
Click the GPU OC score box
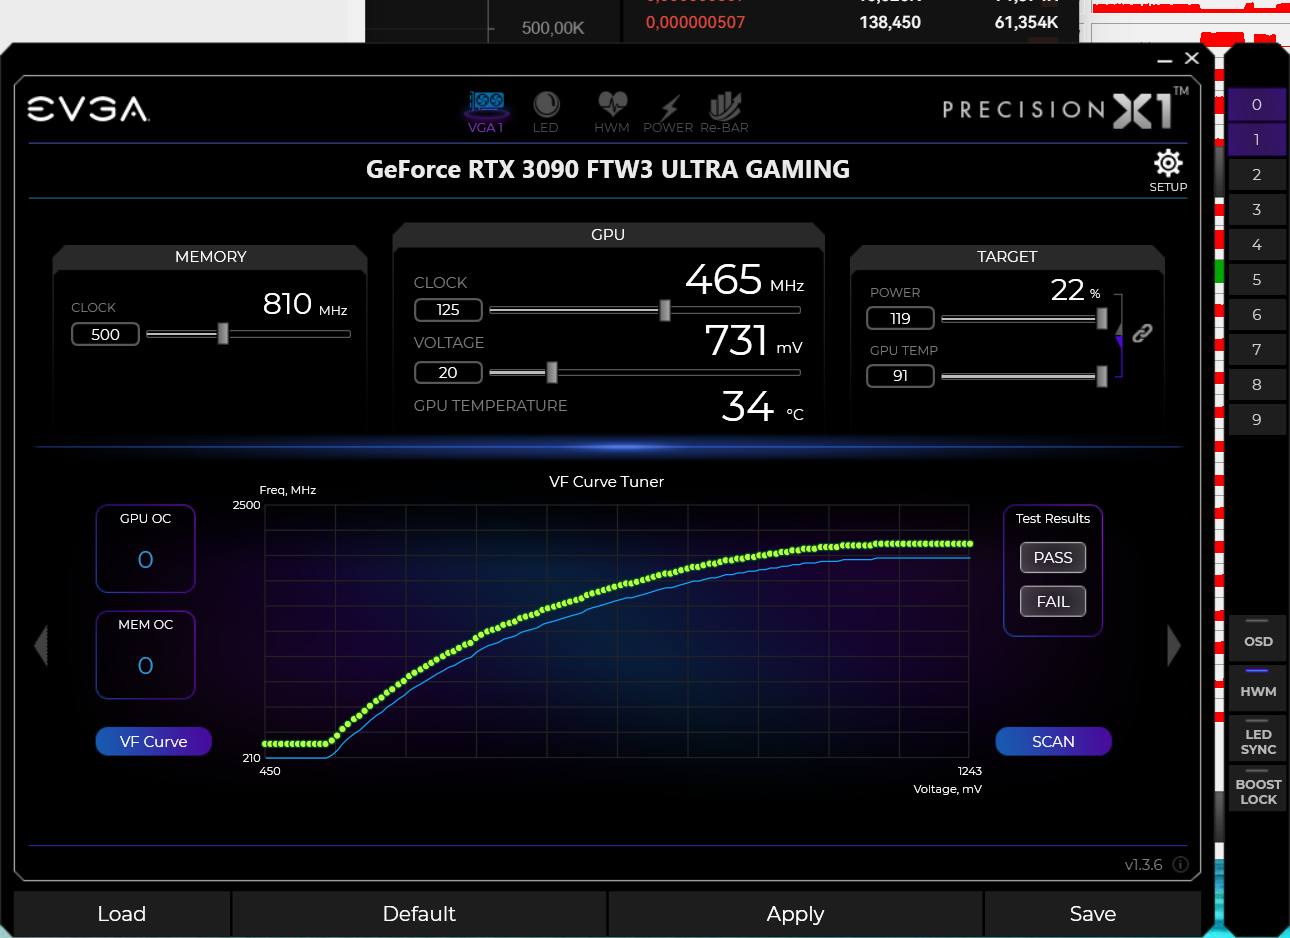145,549
